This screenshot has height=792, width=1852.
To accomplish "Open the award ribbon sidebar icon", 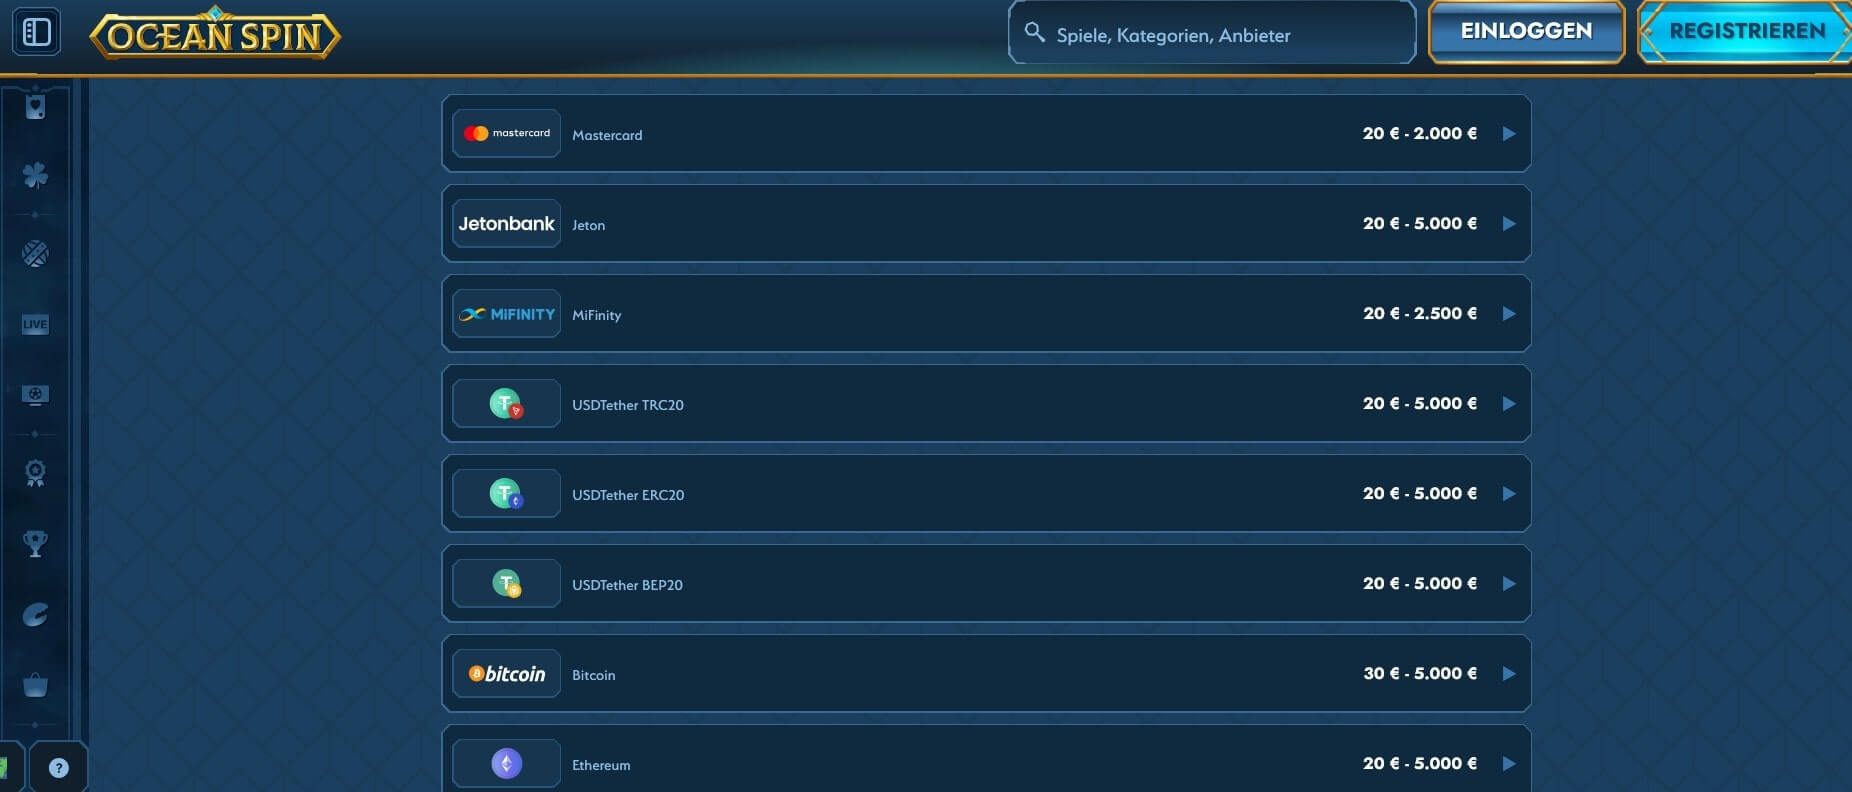I will 35,473.
